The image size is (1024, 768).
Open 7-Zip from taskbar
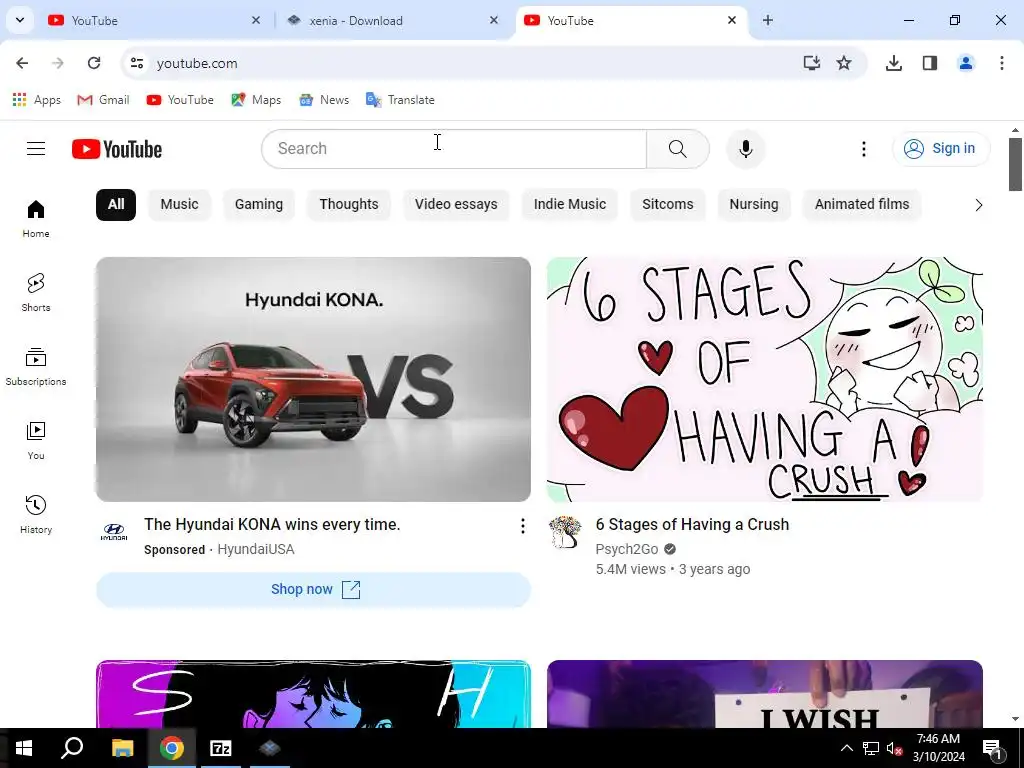point(220,748)
